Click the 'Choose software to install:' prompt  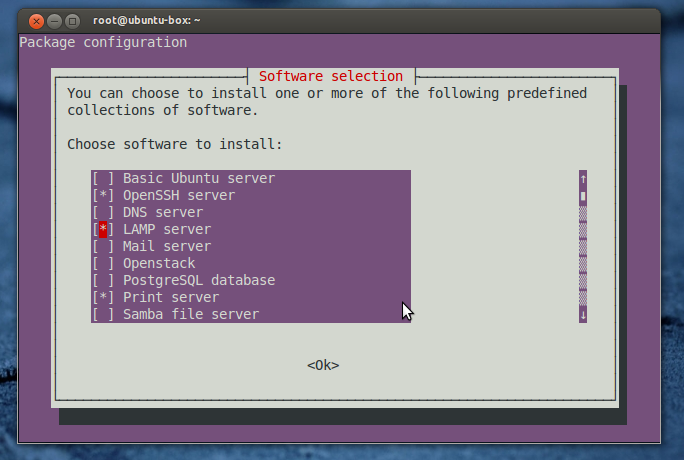click(x=175, y=144)
